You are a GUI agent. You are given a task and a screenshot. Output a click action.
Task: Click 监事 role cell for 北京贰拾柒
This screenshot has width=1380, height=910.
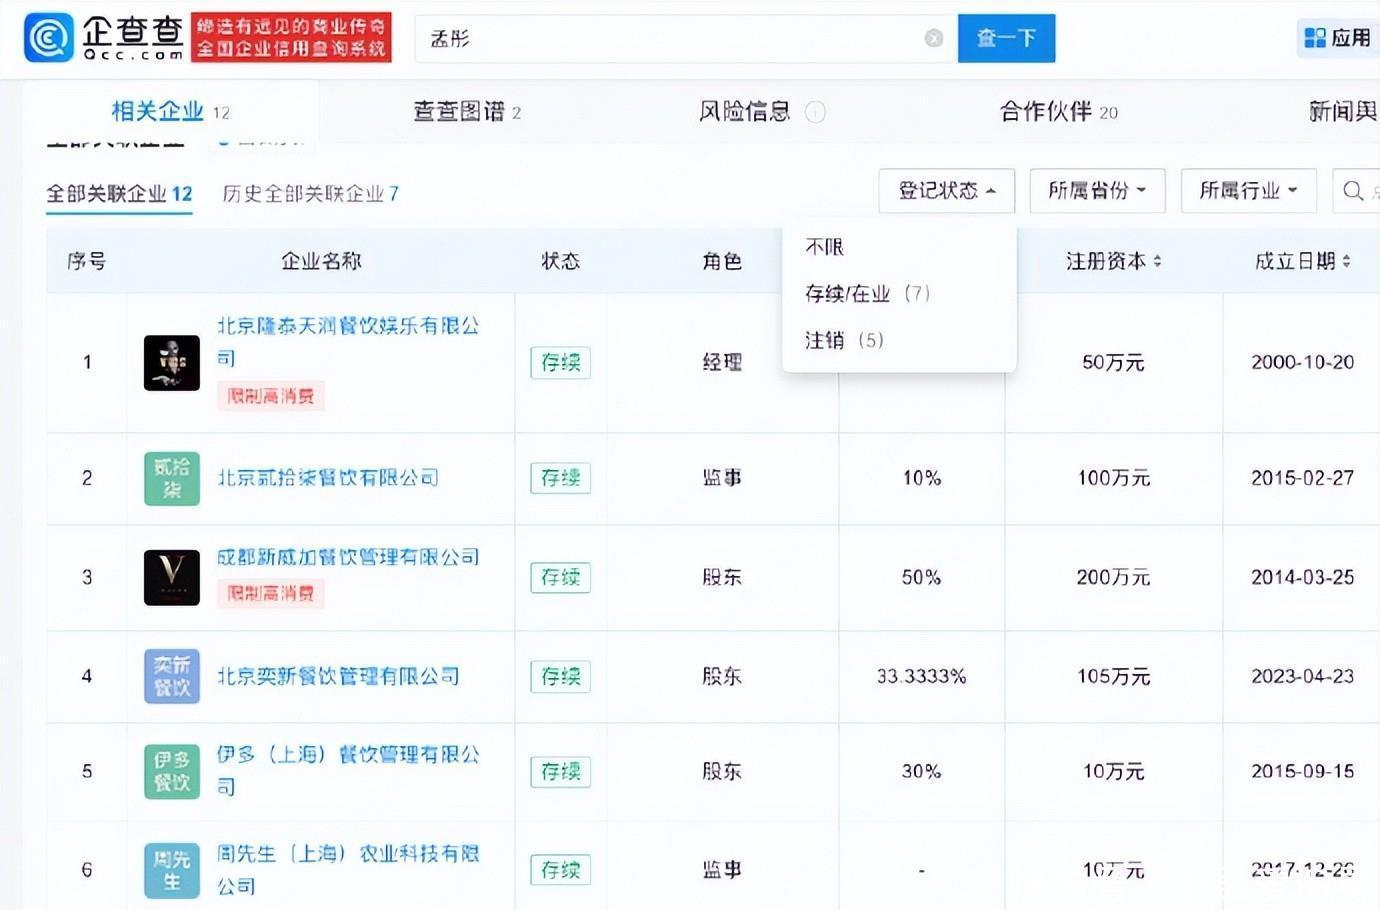coord(722,478)
